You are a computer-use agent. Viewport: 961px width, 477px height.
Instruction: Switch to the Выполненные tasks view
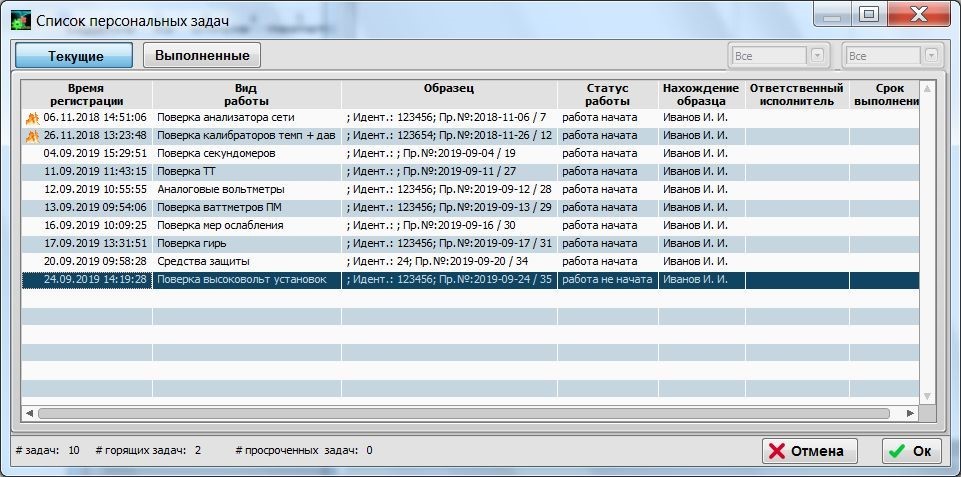tap(202, 55)
